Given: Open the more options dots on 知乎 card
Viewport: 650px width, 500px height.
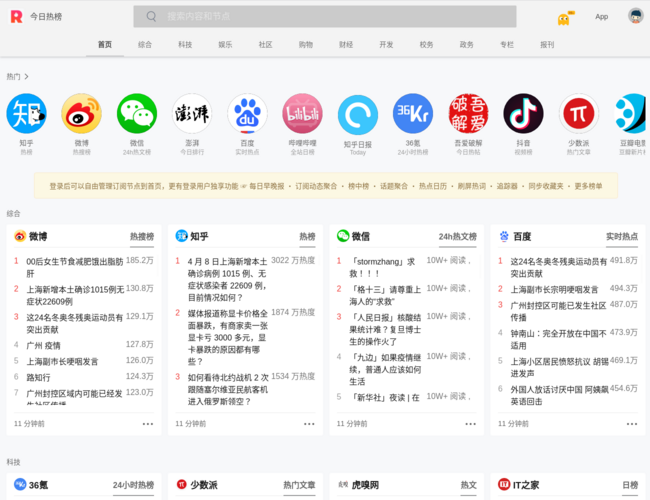Looking at the screenshot, I should (x=309, y=424).
